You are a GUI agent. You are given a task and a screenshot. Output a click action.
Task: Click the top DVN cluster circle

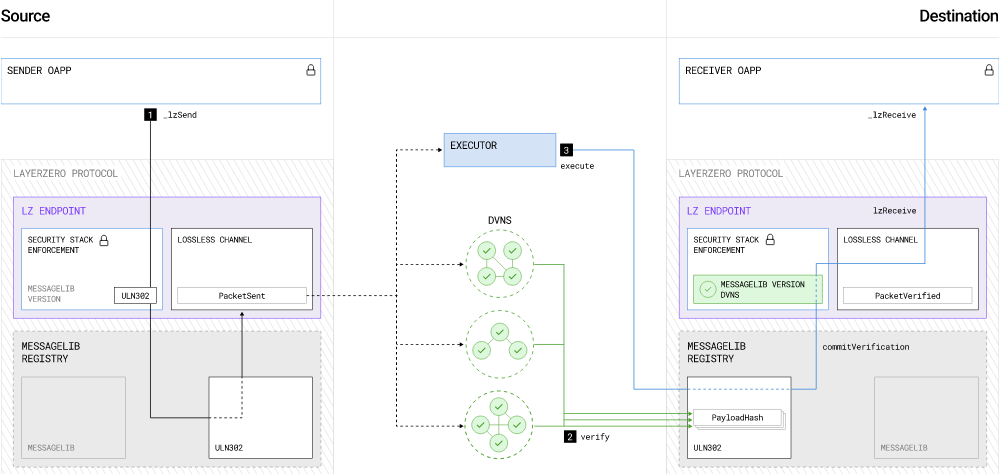(x=499, y=262)
